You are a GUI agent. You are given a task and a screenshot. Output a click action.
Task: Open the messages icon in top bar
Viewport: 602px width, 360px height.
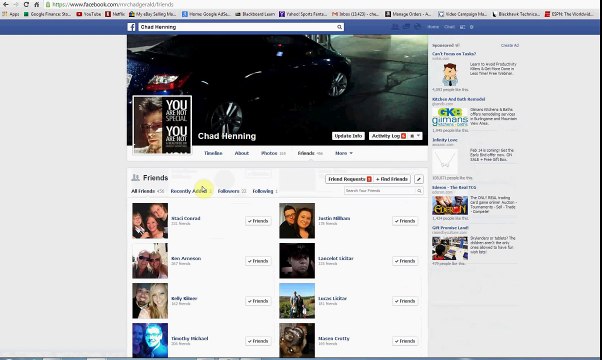(x=406, y=27)
